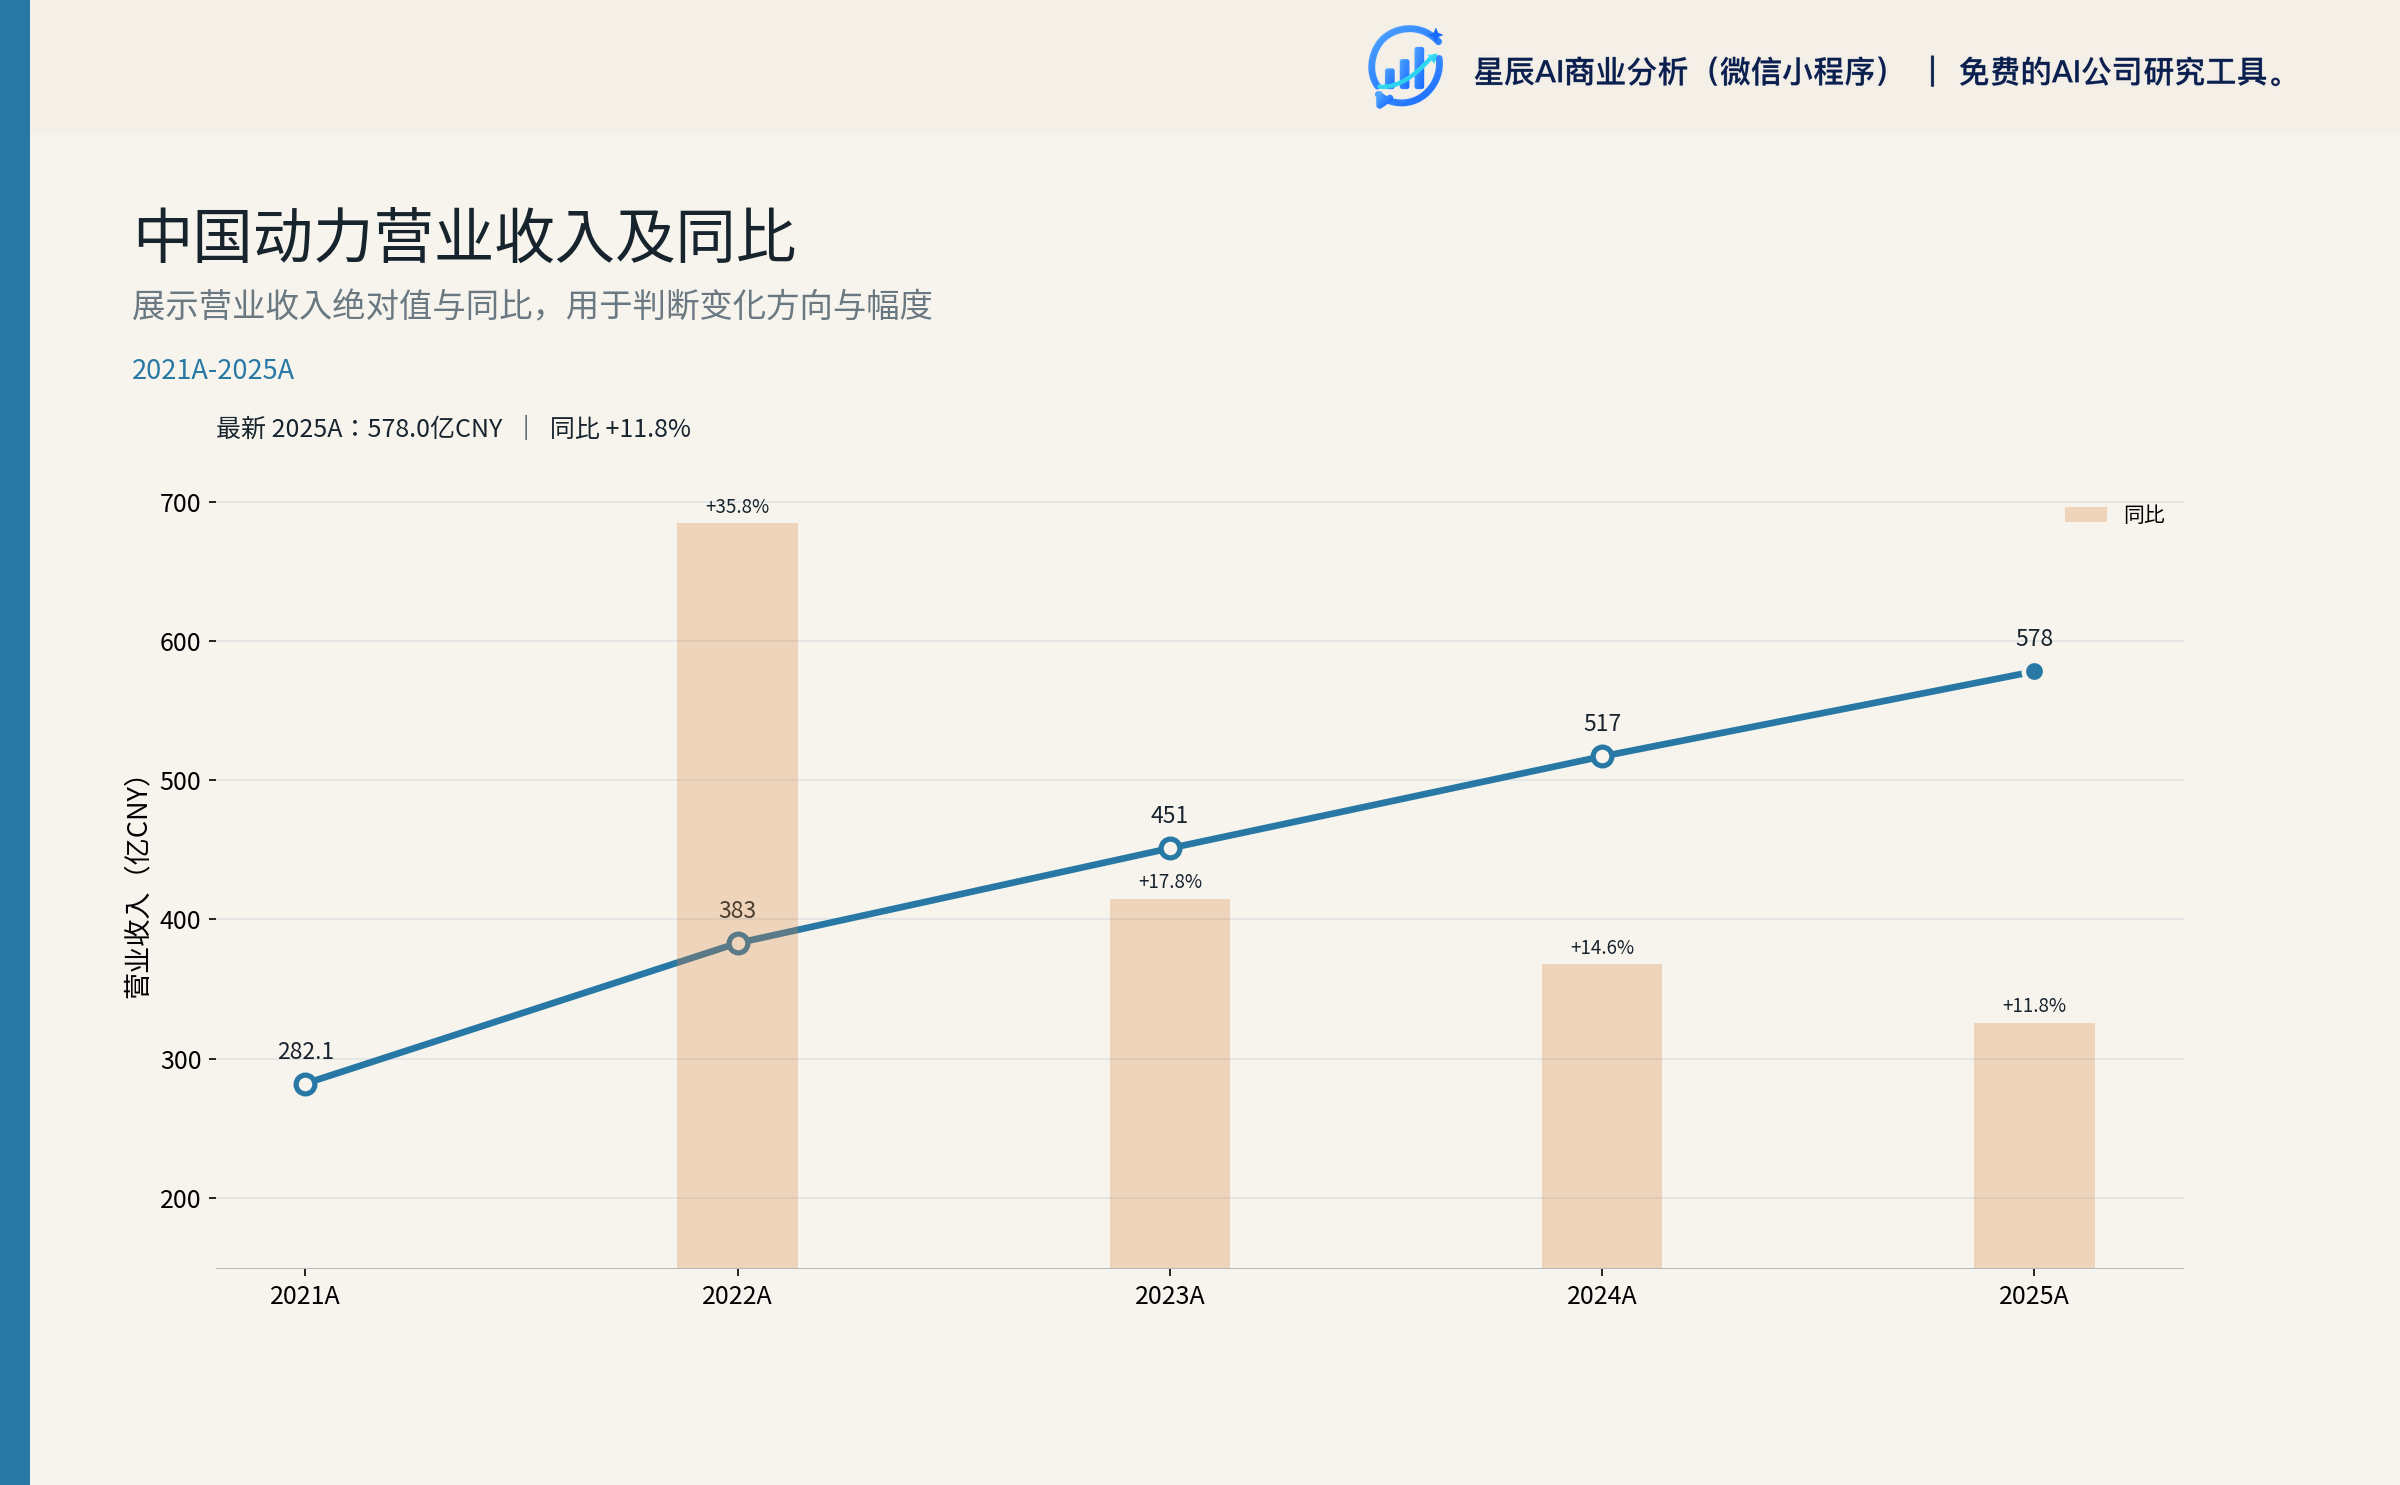Click the data value label 578

tap(2033, 638)
